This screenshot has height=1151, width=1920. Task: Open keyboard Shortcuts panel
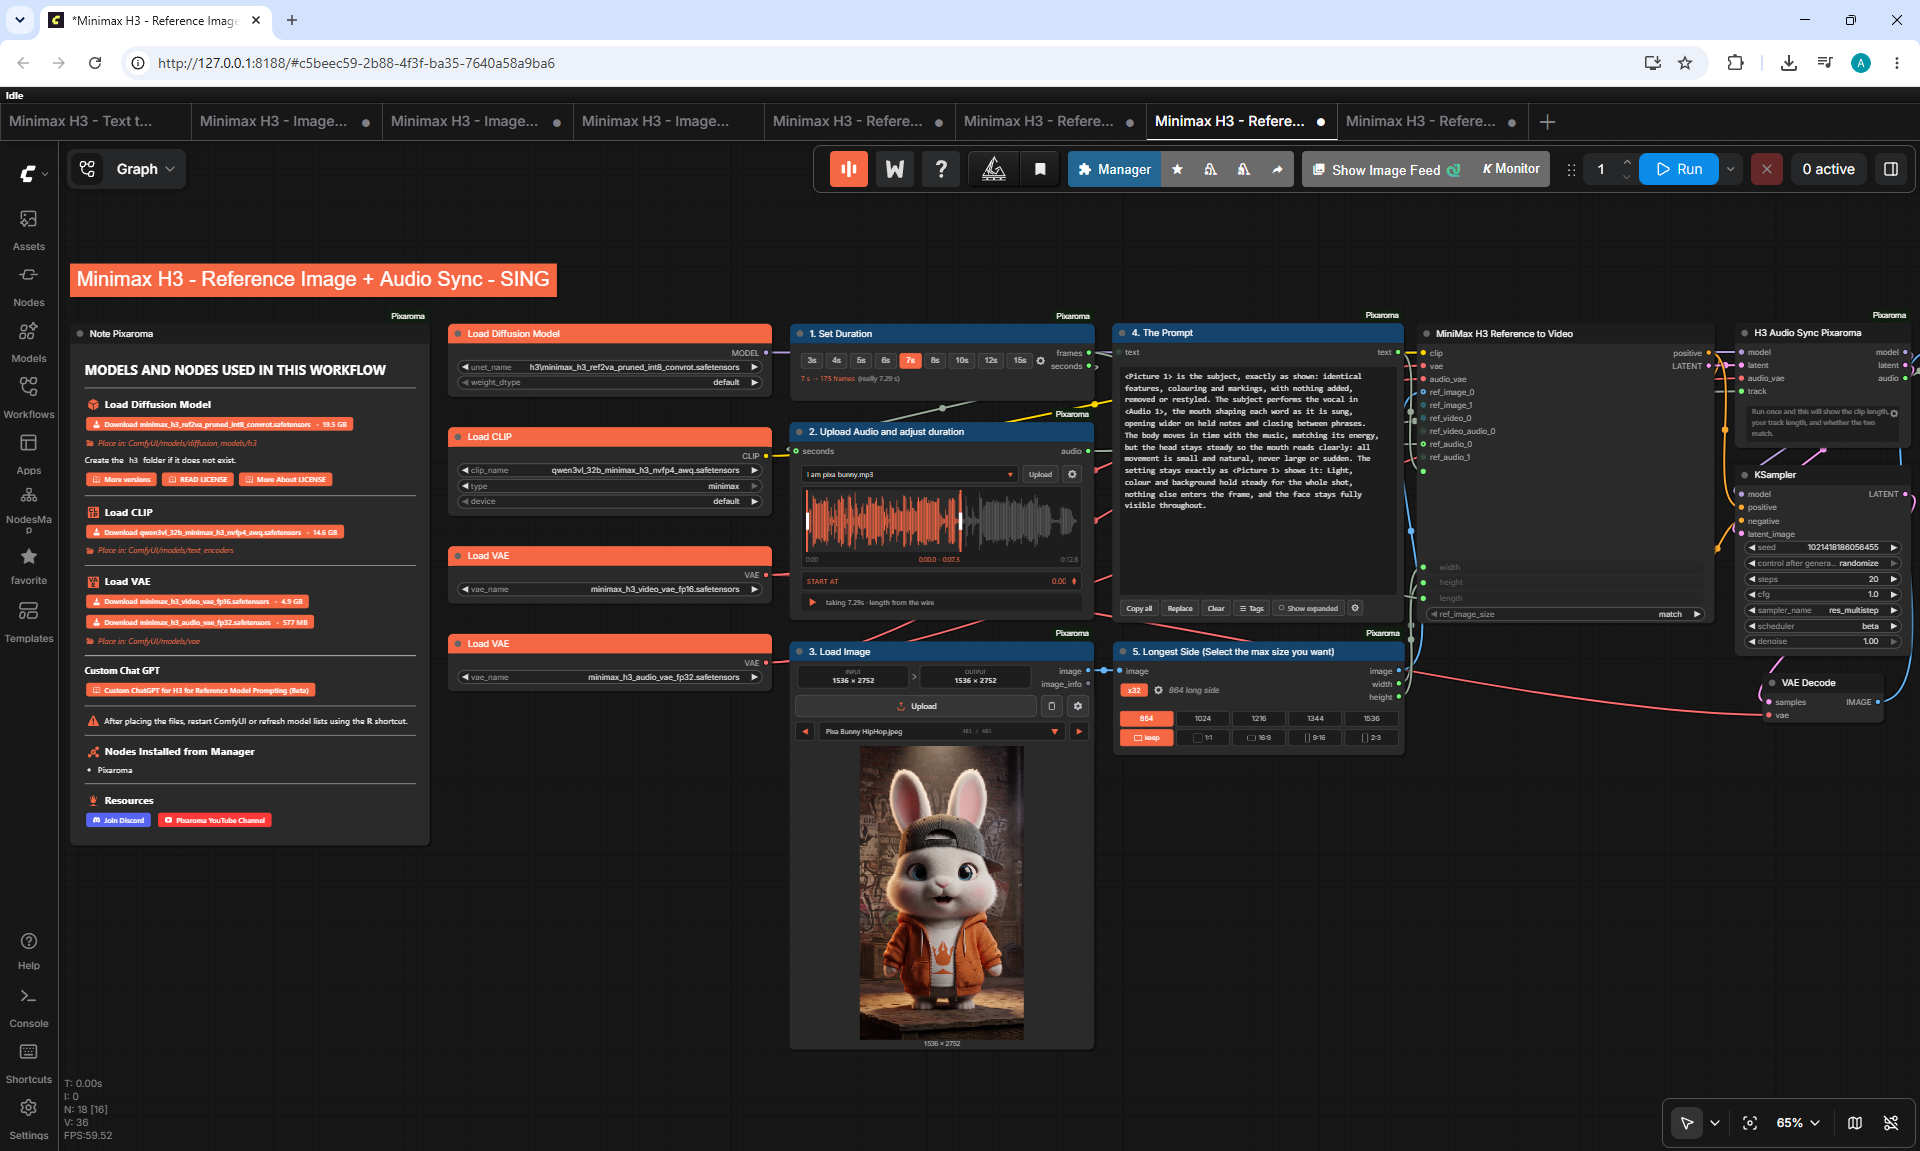pyautogui.click(x=28, y=1064)
